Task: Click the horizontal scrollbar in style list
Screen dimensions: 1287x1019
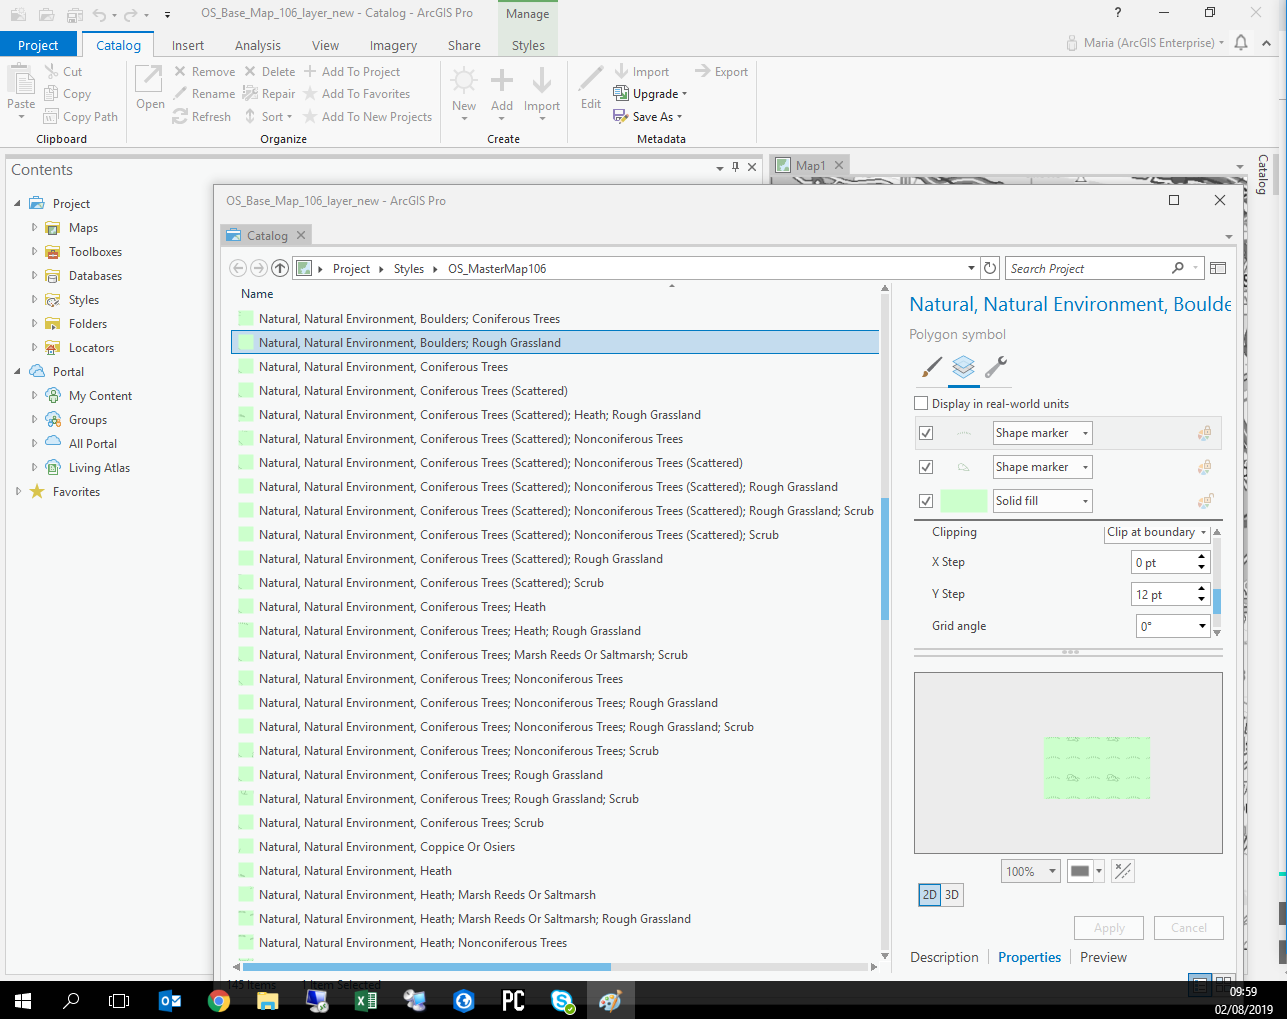Action: pos(426,967)
